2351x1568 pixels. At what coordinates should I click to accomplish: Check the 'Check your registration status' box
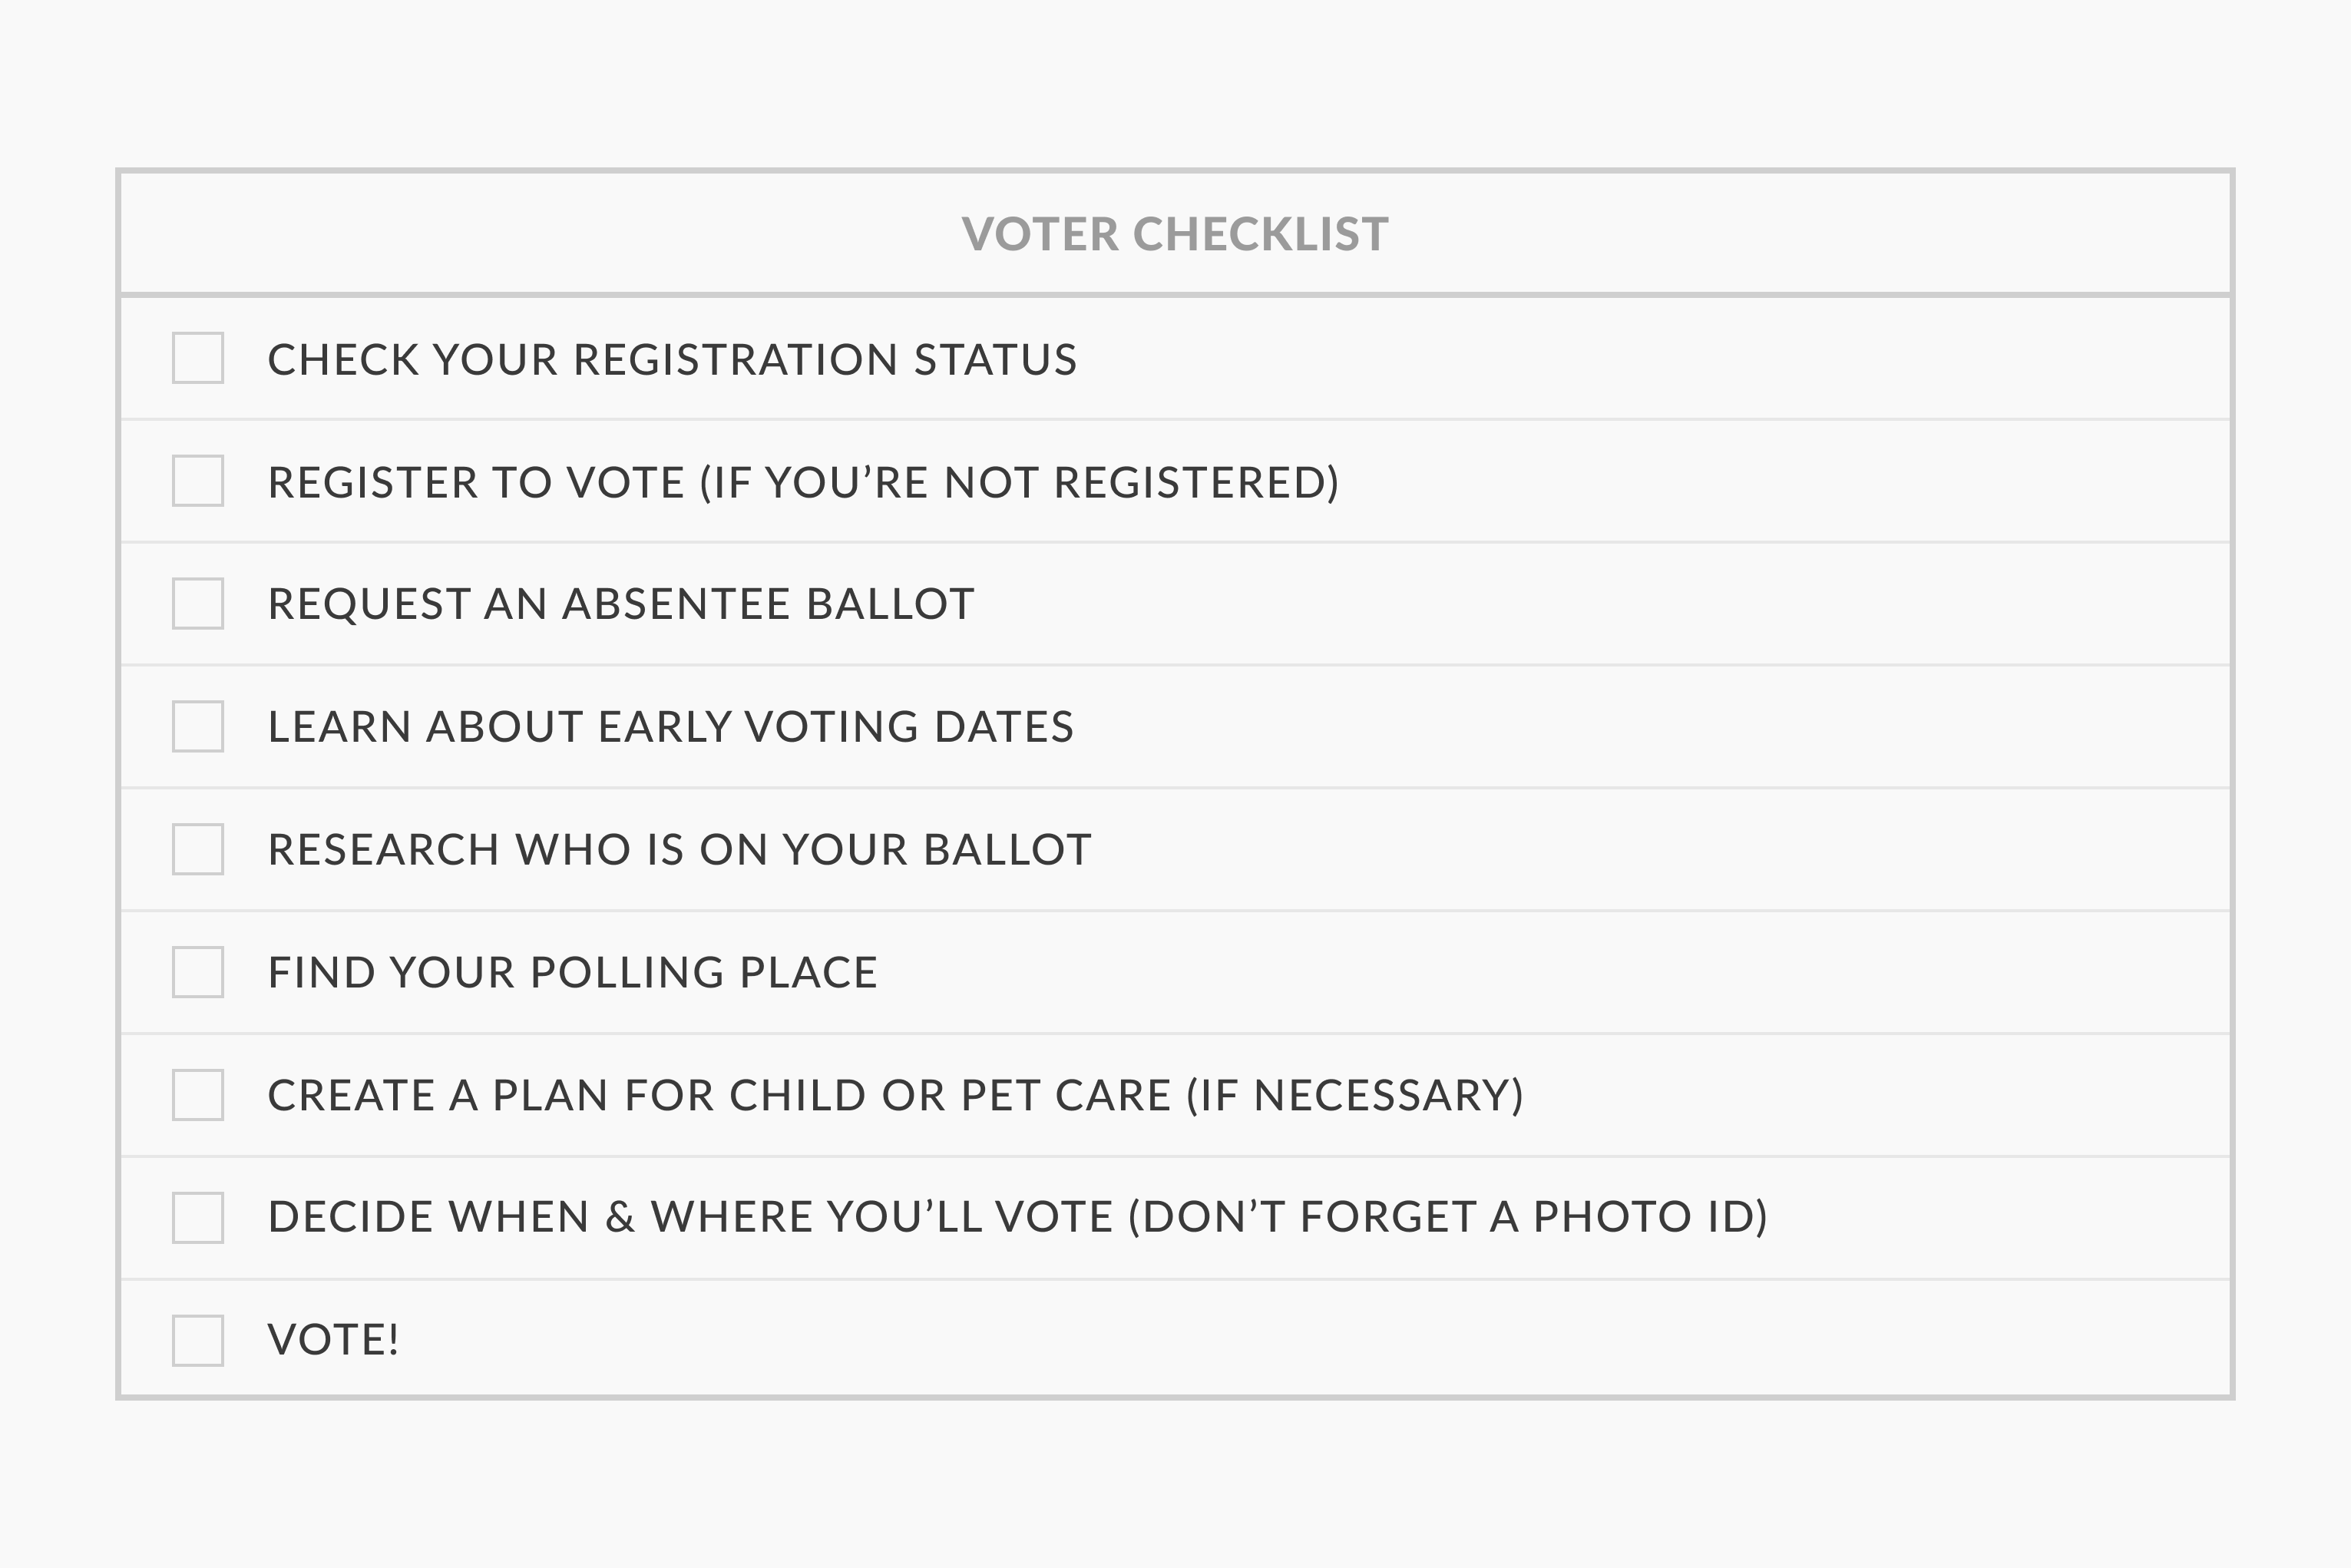click(x=198, y=358)
